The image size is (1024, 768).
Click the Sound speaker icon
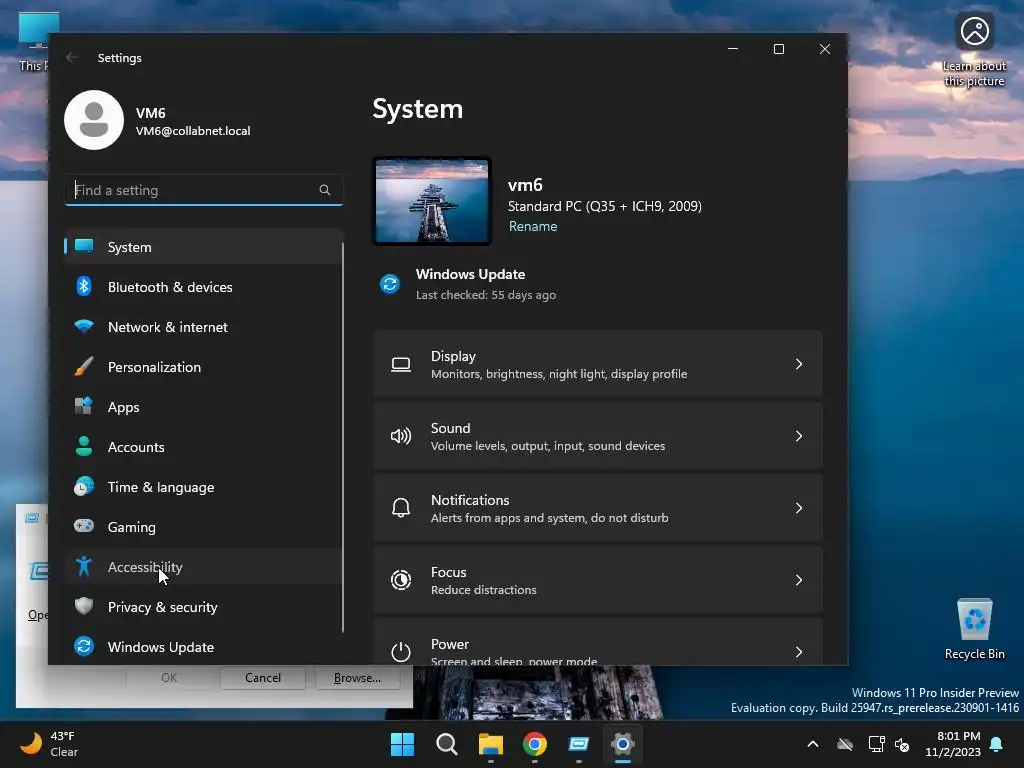(x=401, y=436)
